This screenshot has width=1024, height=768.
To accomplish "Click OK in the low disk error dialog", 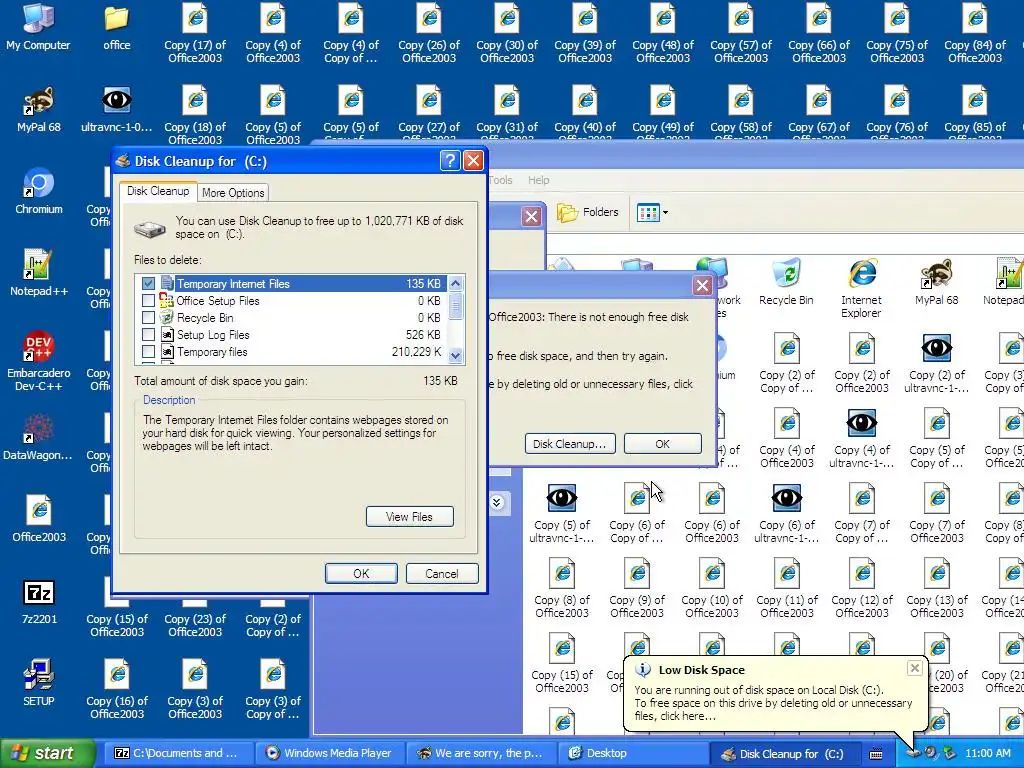I will (662, 443).
